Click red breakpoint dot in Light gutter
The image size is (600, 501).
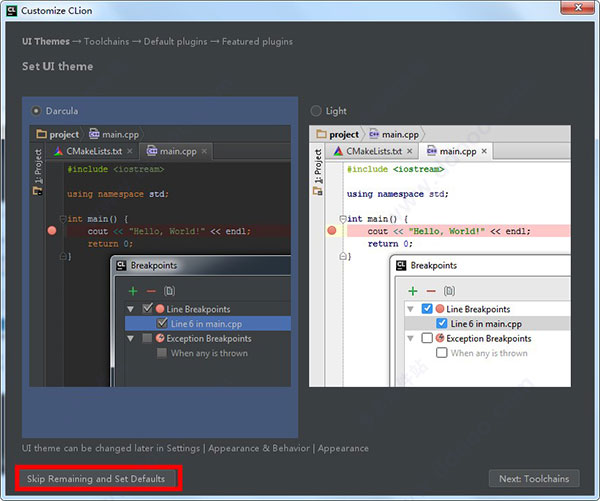332,230
